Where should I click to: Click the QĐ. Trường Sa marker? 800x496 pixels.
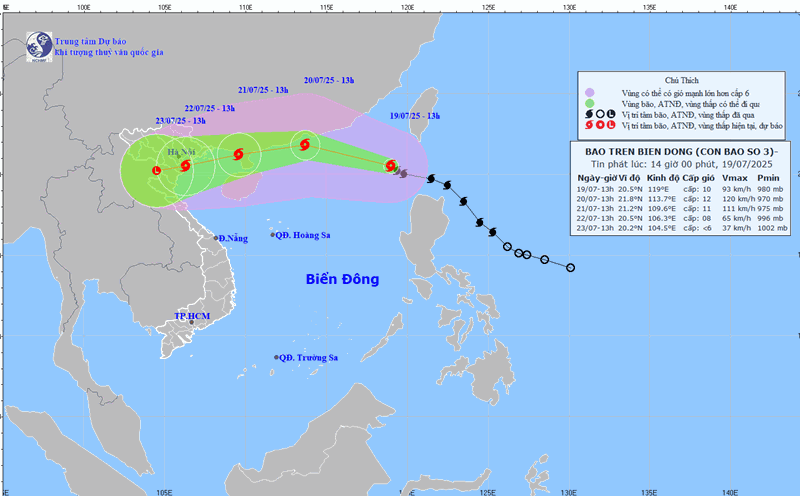(277, 358)
